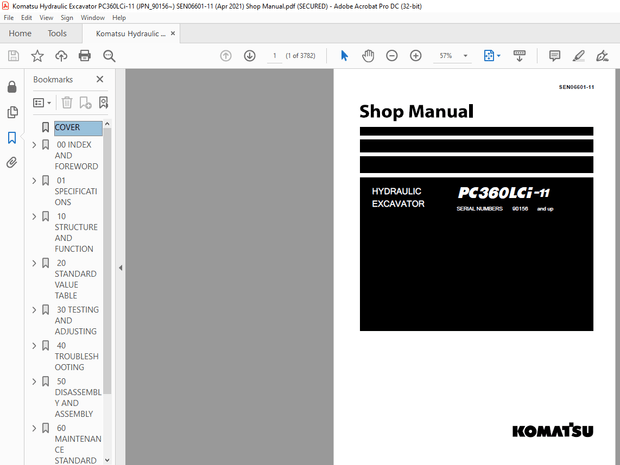Open the Window menu
This screenshot has width=620, height=465.
pyautogui.click(x=93, y=18)
